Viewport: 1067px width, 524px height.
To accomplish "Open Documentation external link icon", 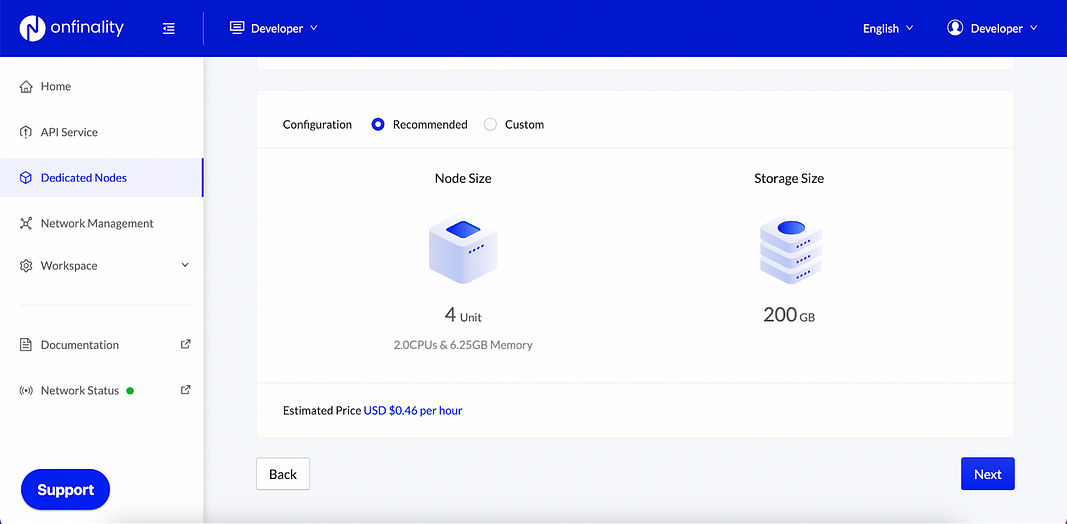I will click(x=185, y=344).
